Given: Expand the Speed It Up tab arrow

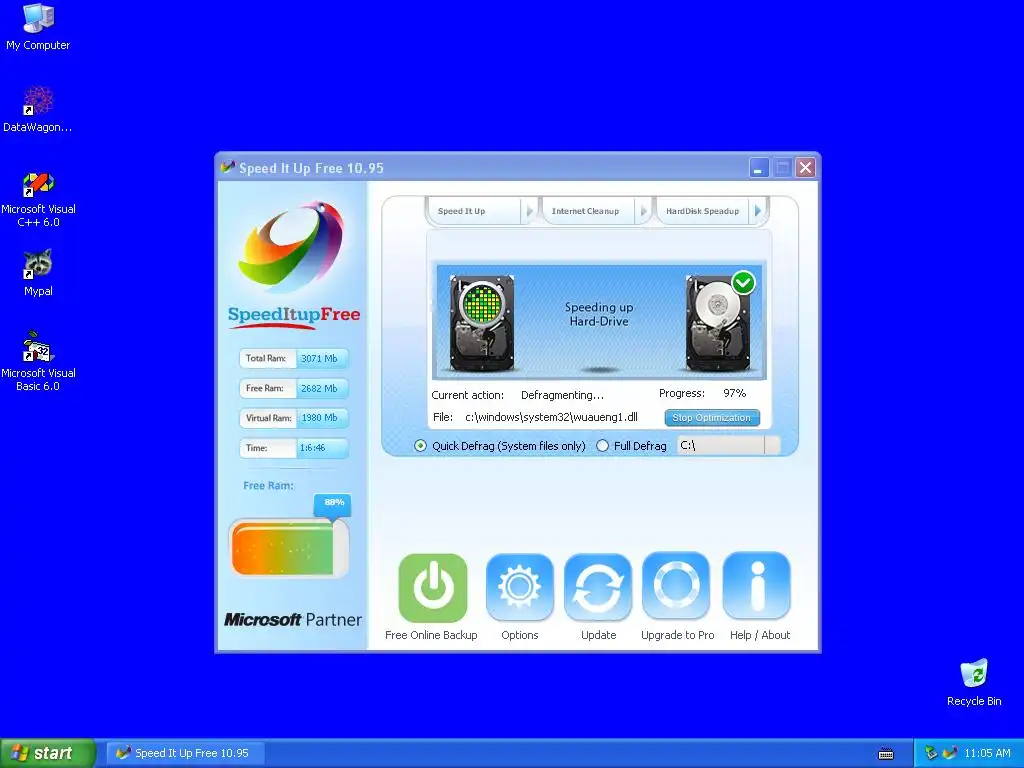Looking at the screenshot, I should click(530, 211).
